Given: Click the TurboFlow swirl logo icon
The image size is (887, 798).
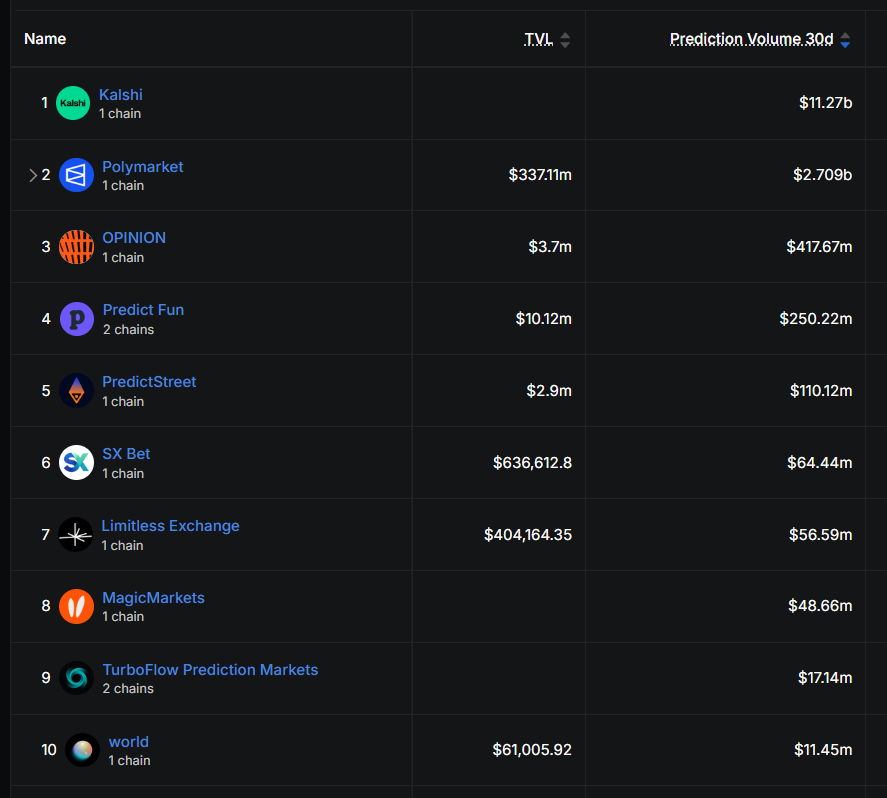Looking at the screenshot, I should tap(76, 678).
